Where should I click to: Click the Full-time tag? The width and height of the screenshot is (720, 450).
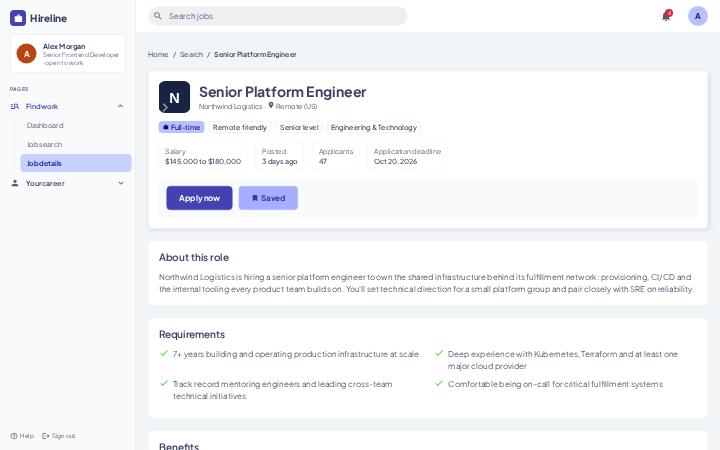tap(181, 127)
